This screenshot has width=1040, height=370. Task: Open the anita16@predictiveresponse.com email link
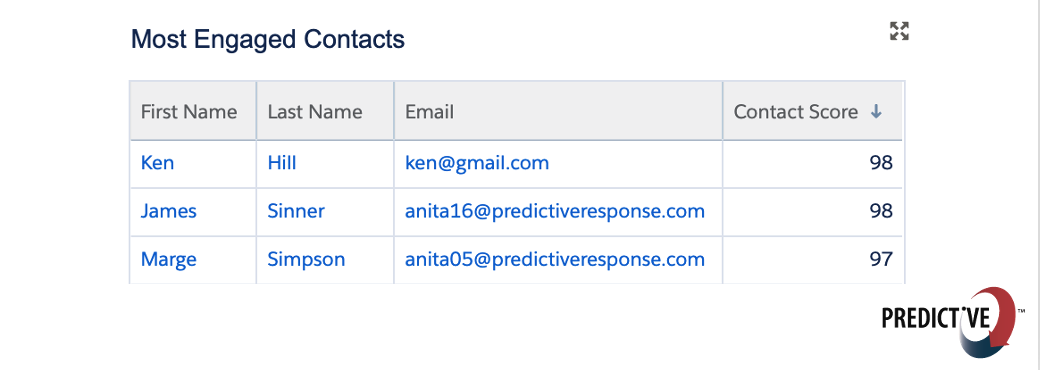click(x=554, y=211)
